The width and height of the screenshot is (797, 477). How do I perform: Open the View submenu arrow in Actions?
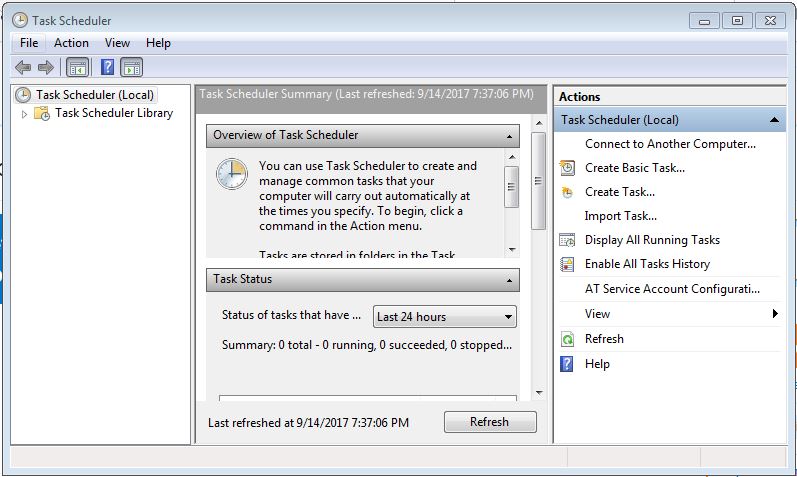pyautogui.click(x=775, y=313)
